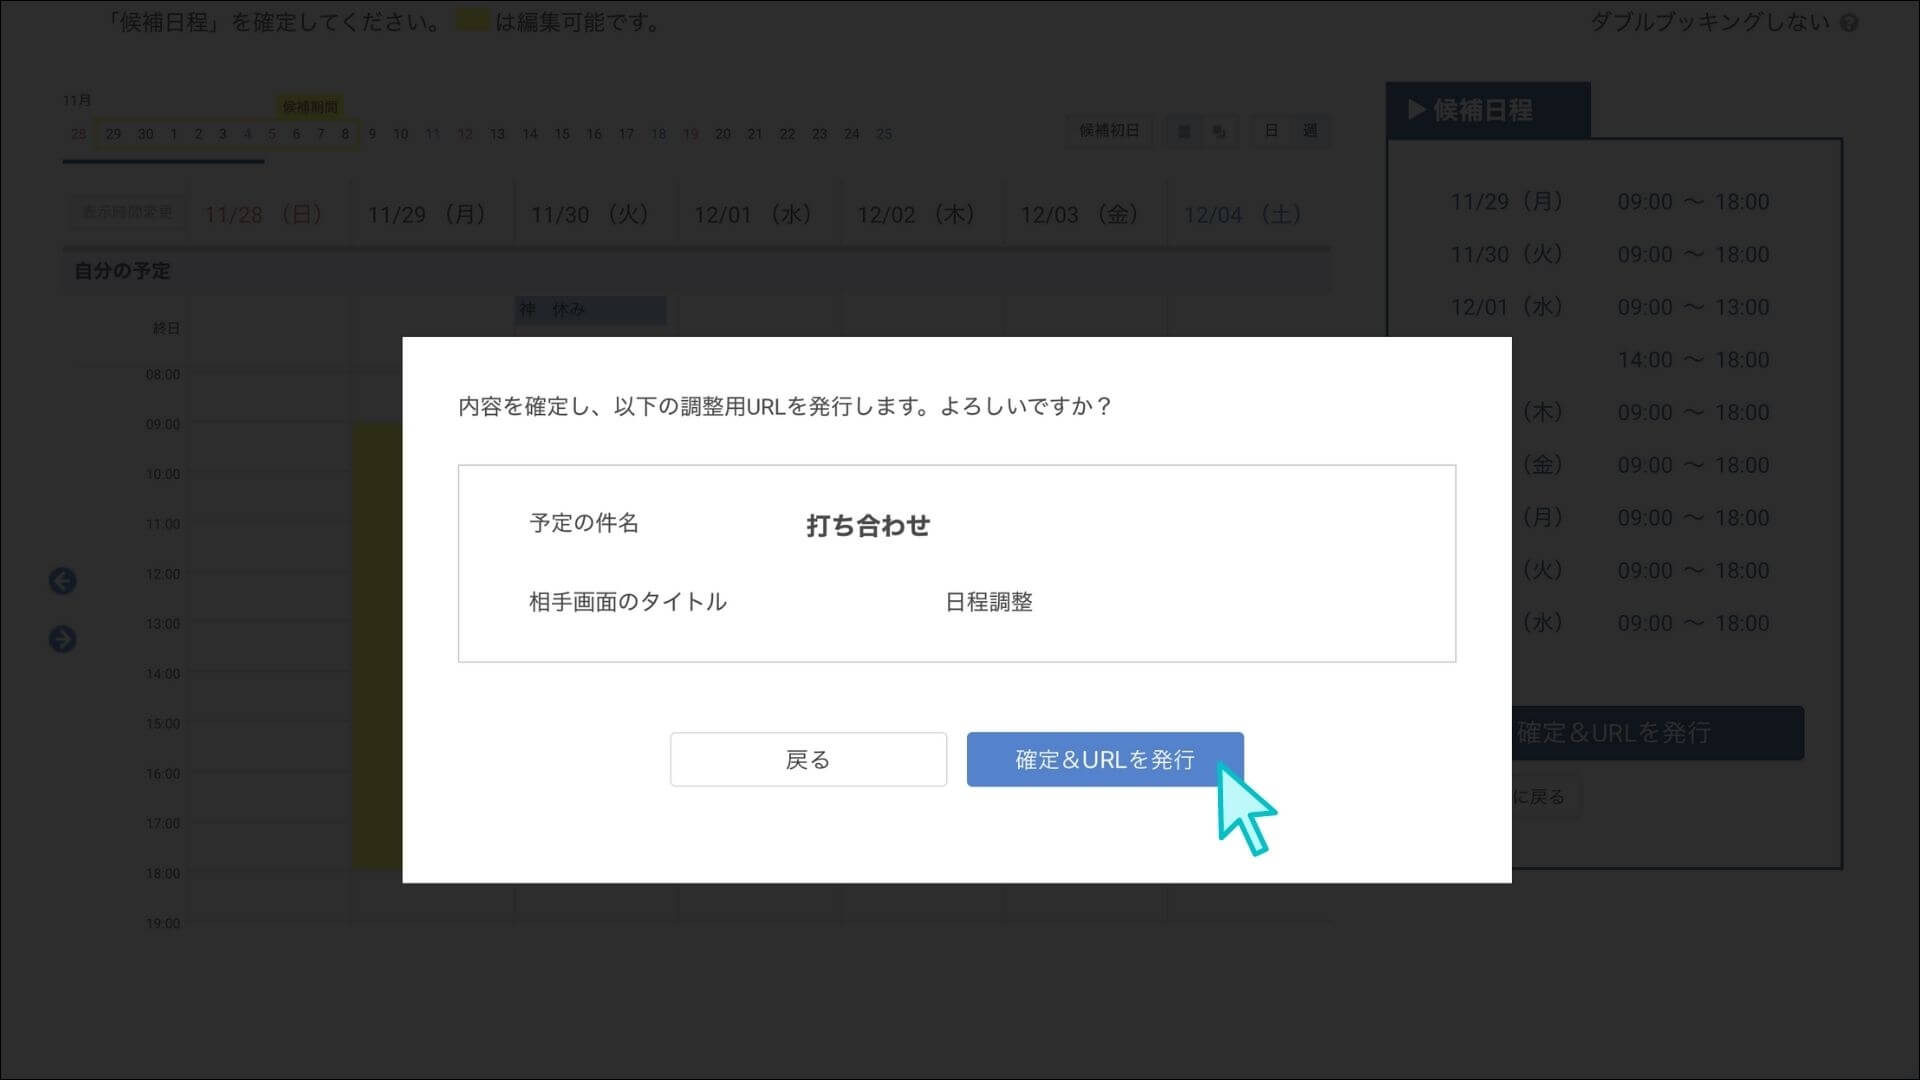Viewport: 1920px width, 1080px height.
Task: Select the right arrow navigation icon
Action: click(62, 639)
